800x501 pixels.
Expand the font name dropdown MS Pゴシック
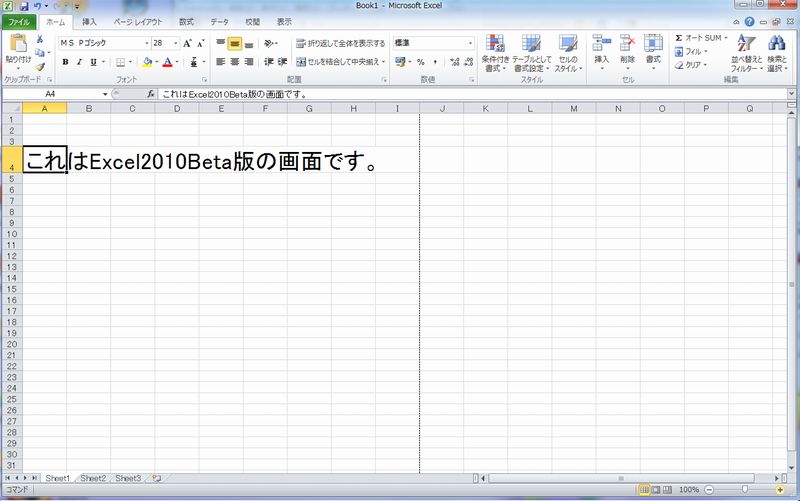tap(146, 43)
